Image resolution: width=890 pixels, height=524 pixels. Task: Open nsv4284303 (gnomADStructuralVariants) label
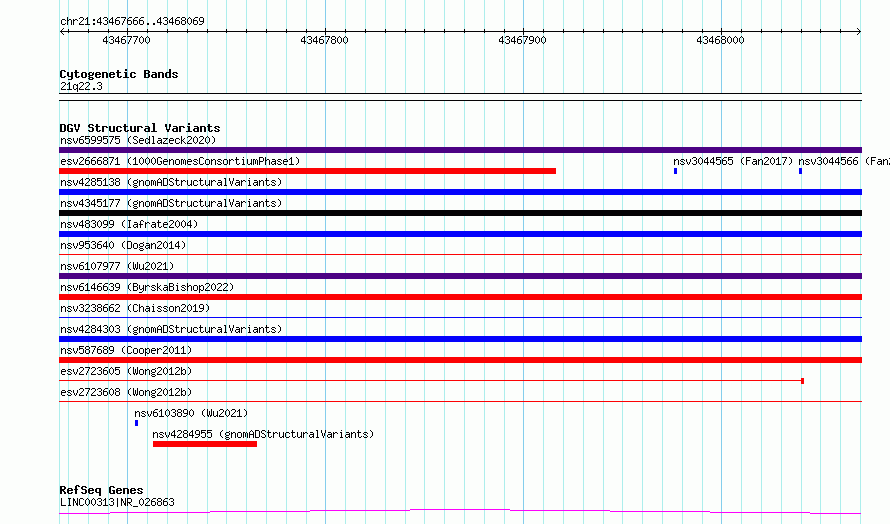tap(171, 329)
